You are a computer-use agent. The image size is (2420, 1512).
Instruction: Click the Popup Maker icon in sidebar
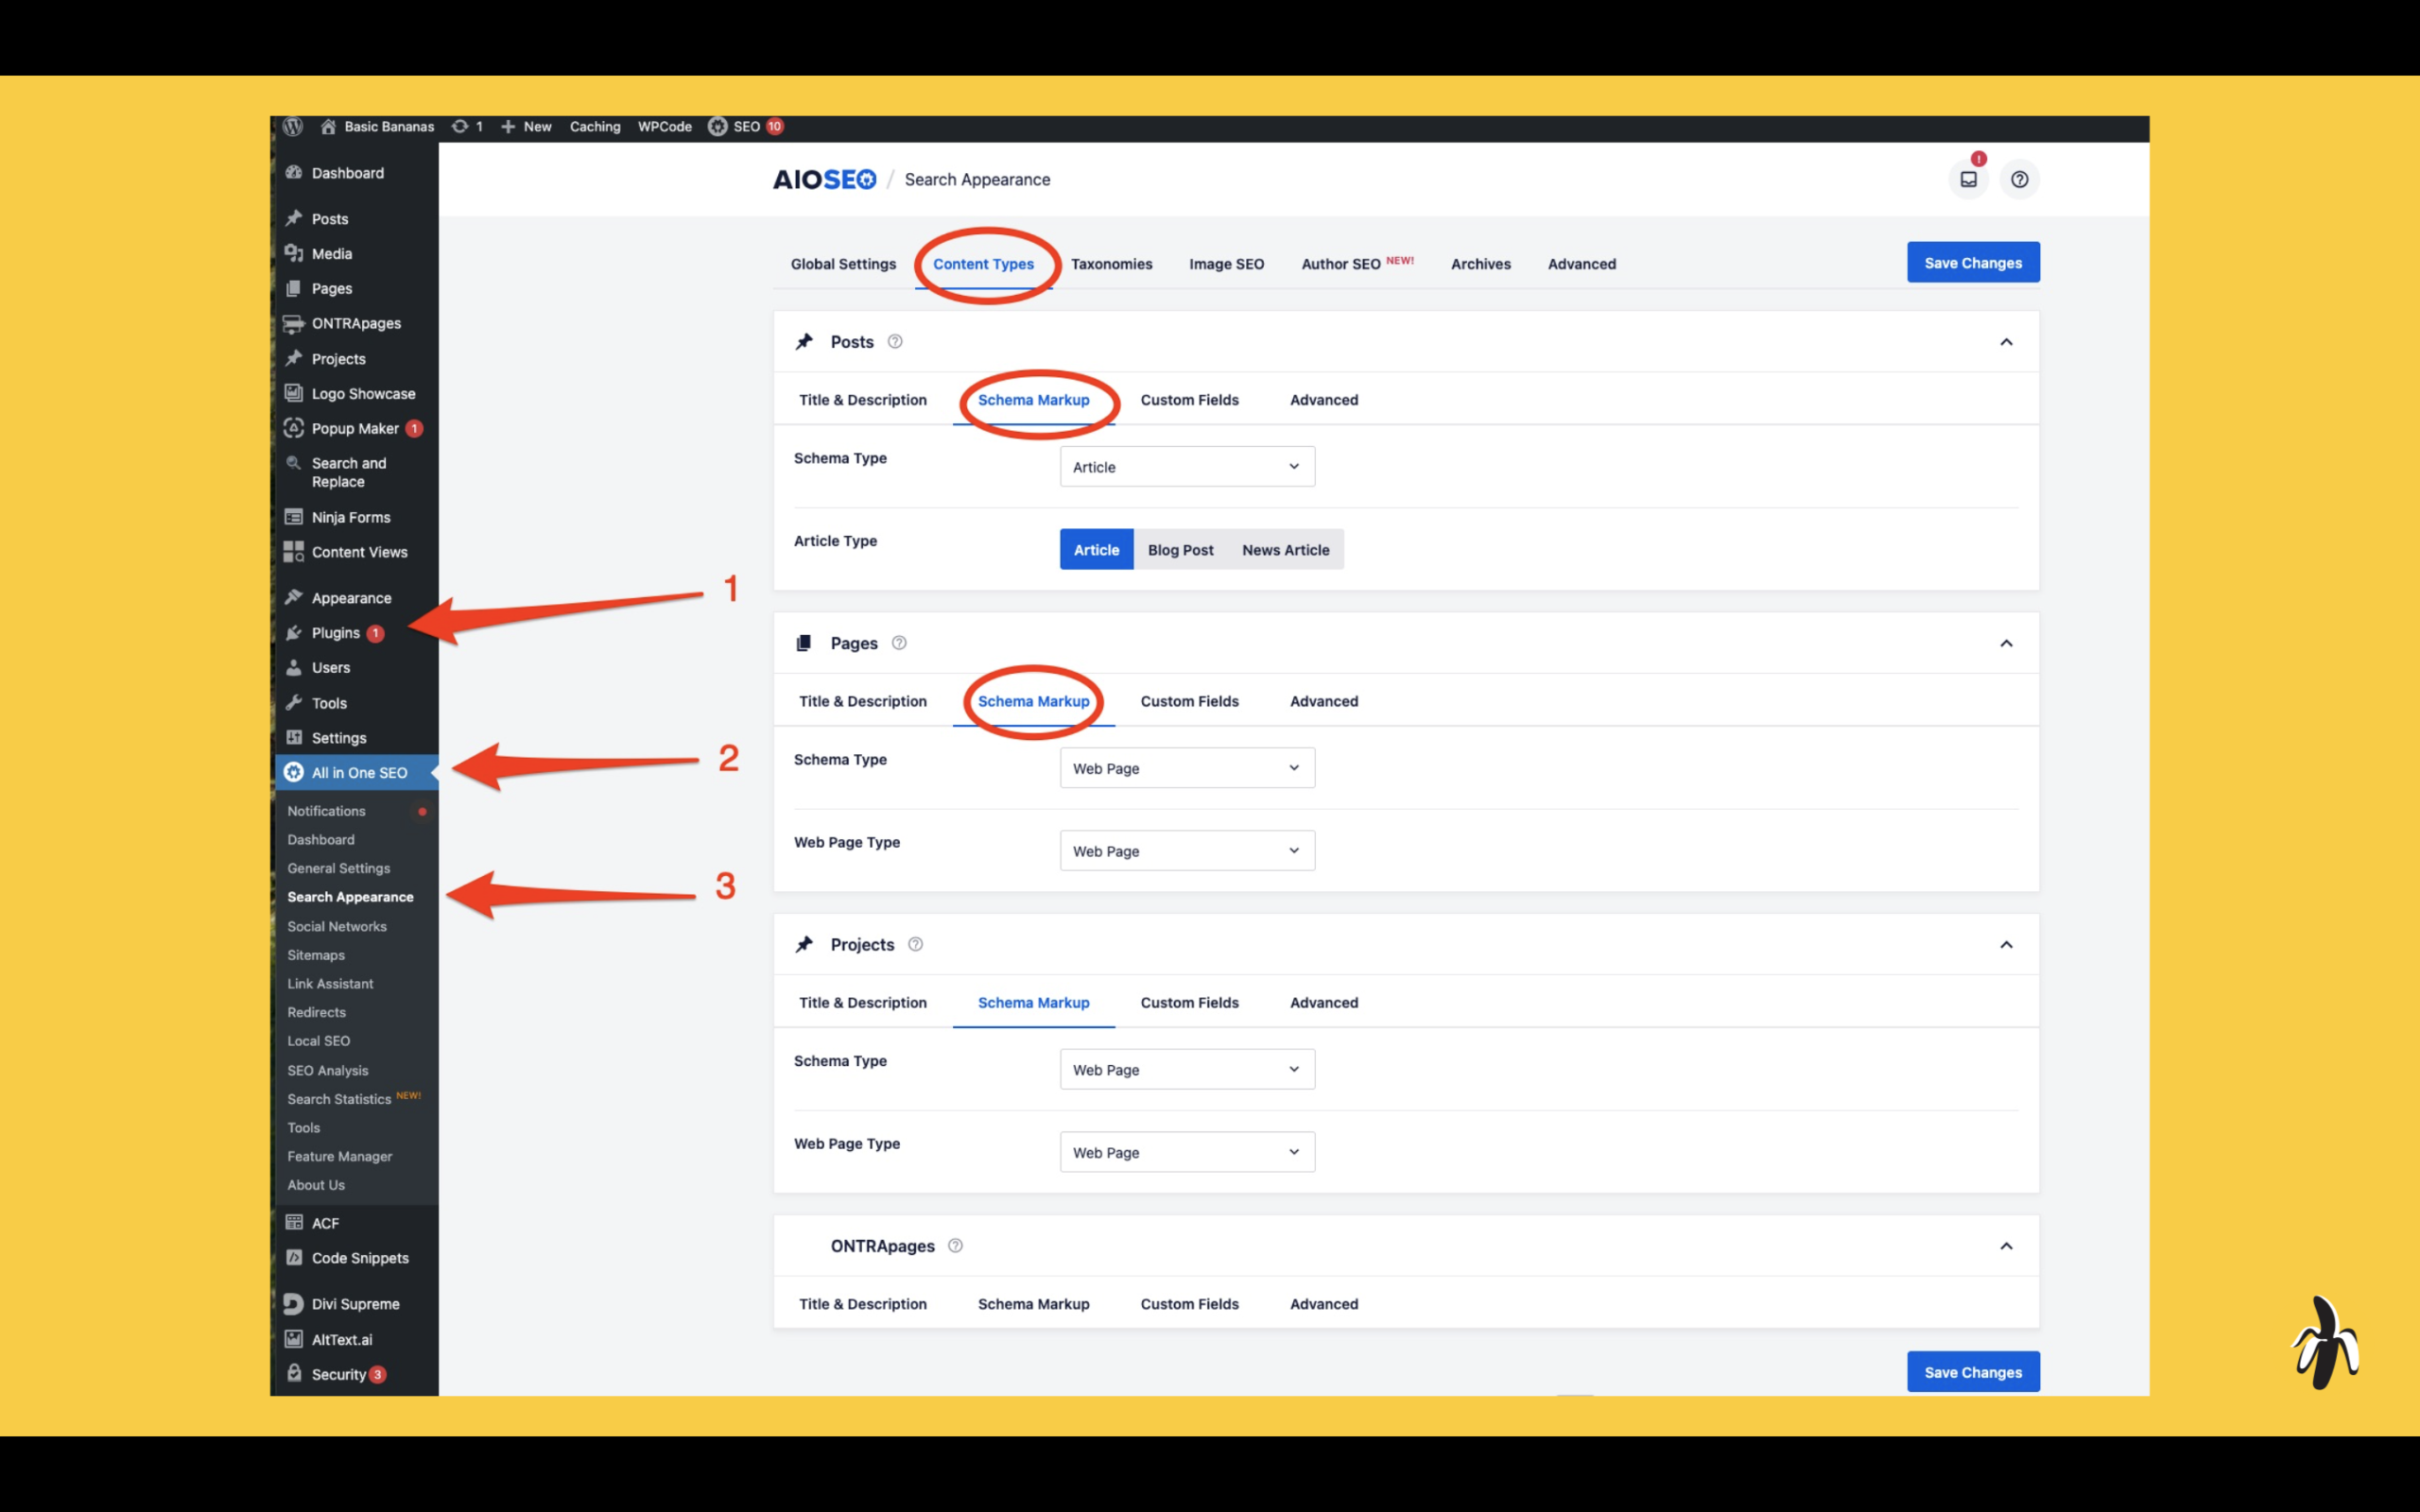coord(294,428)
